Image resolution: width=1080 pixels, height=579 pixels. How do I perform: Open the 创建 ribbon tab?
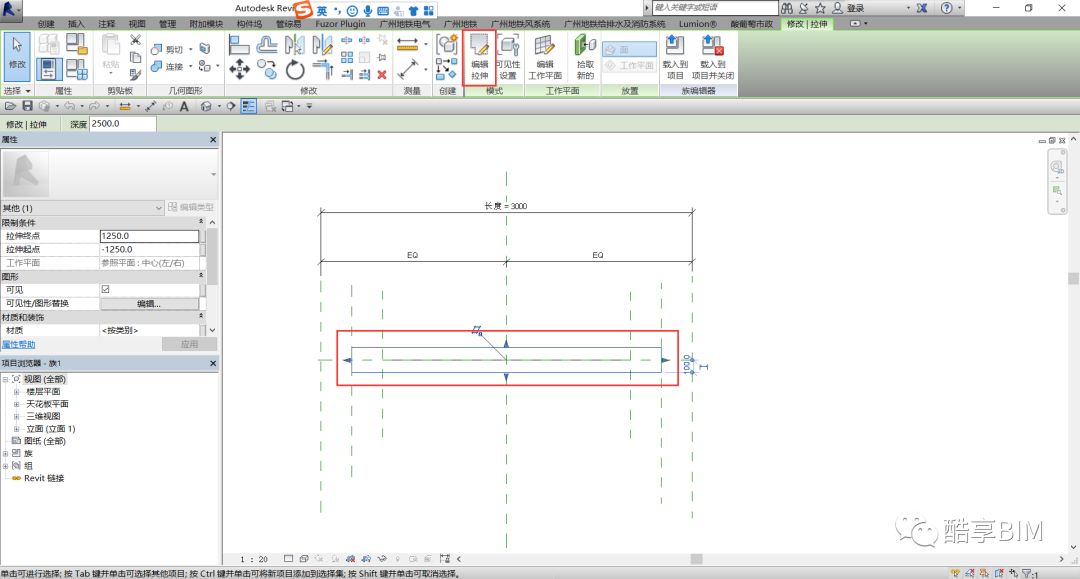coord(46,23)
